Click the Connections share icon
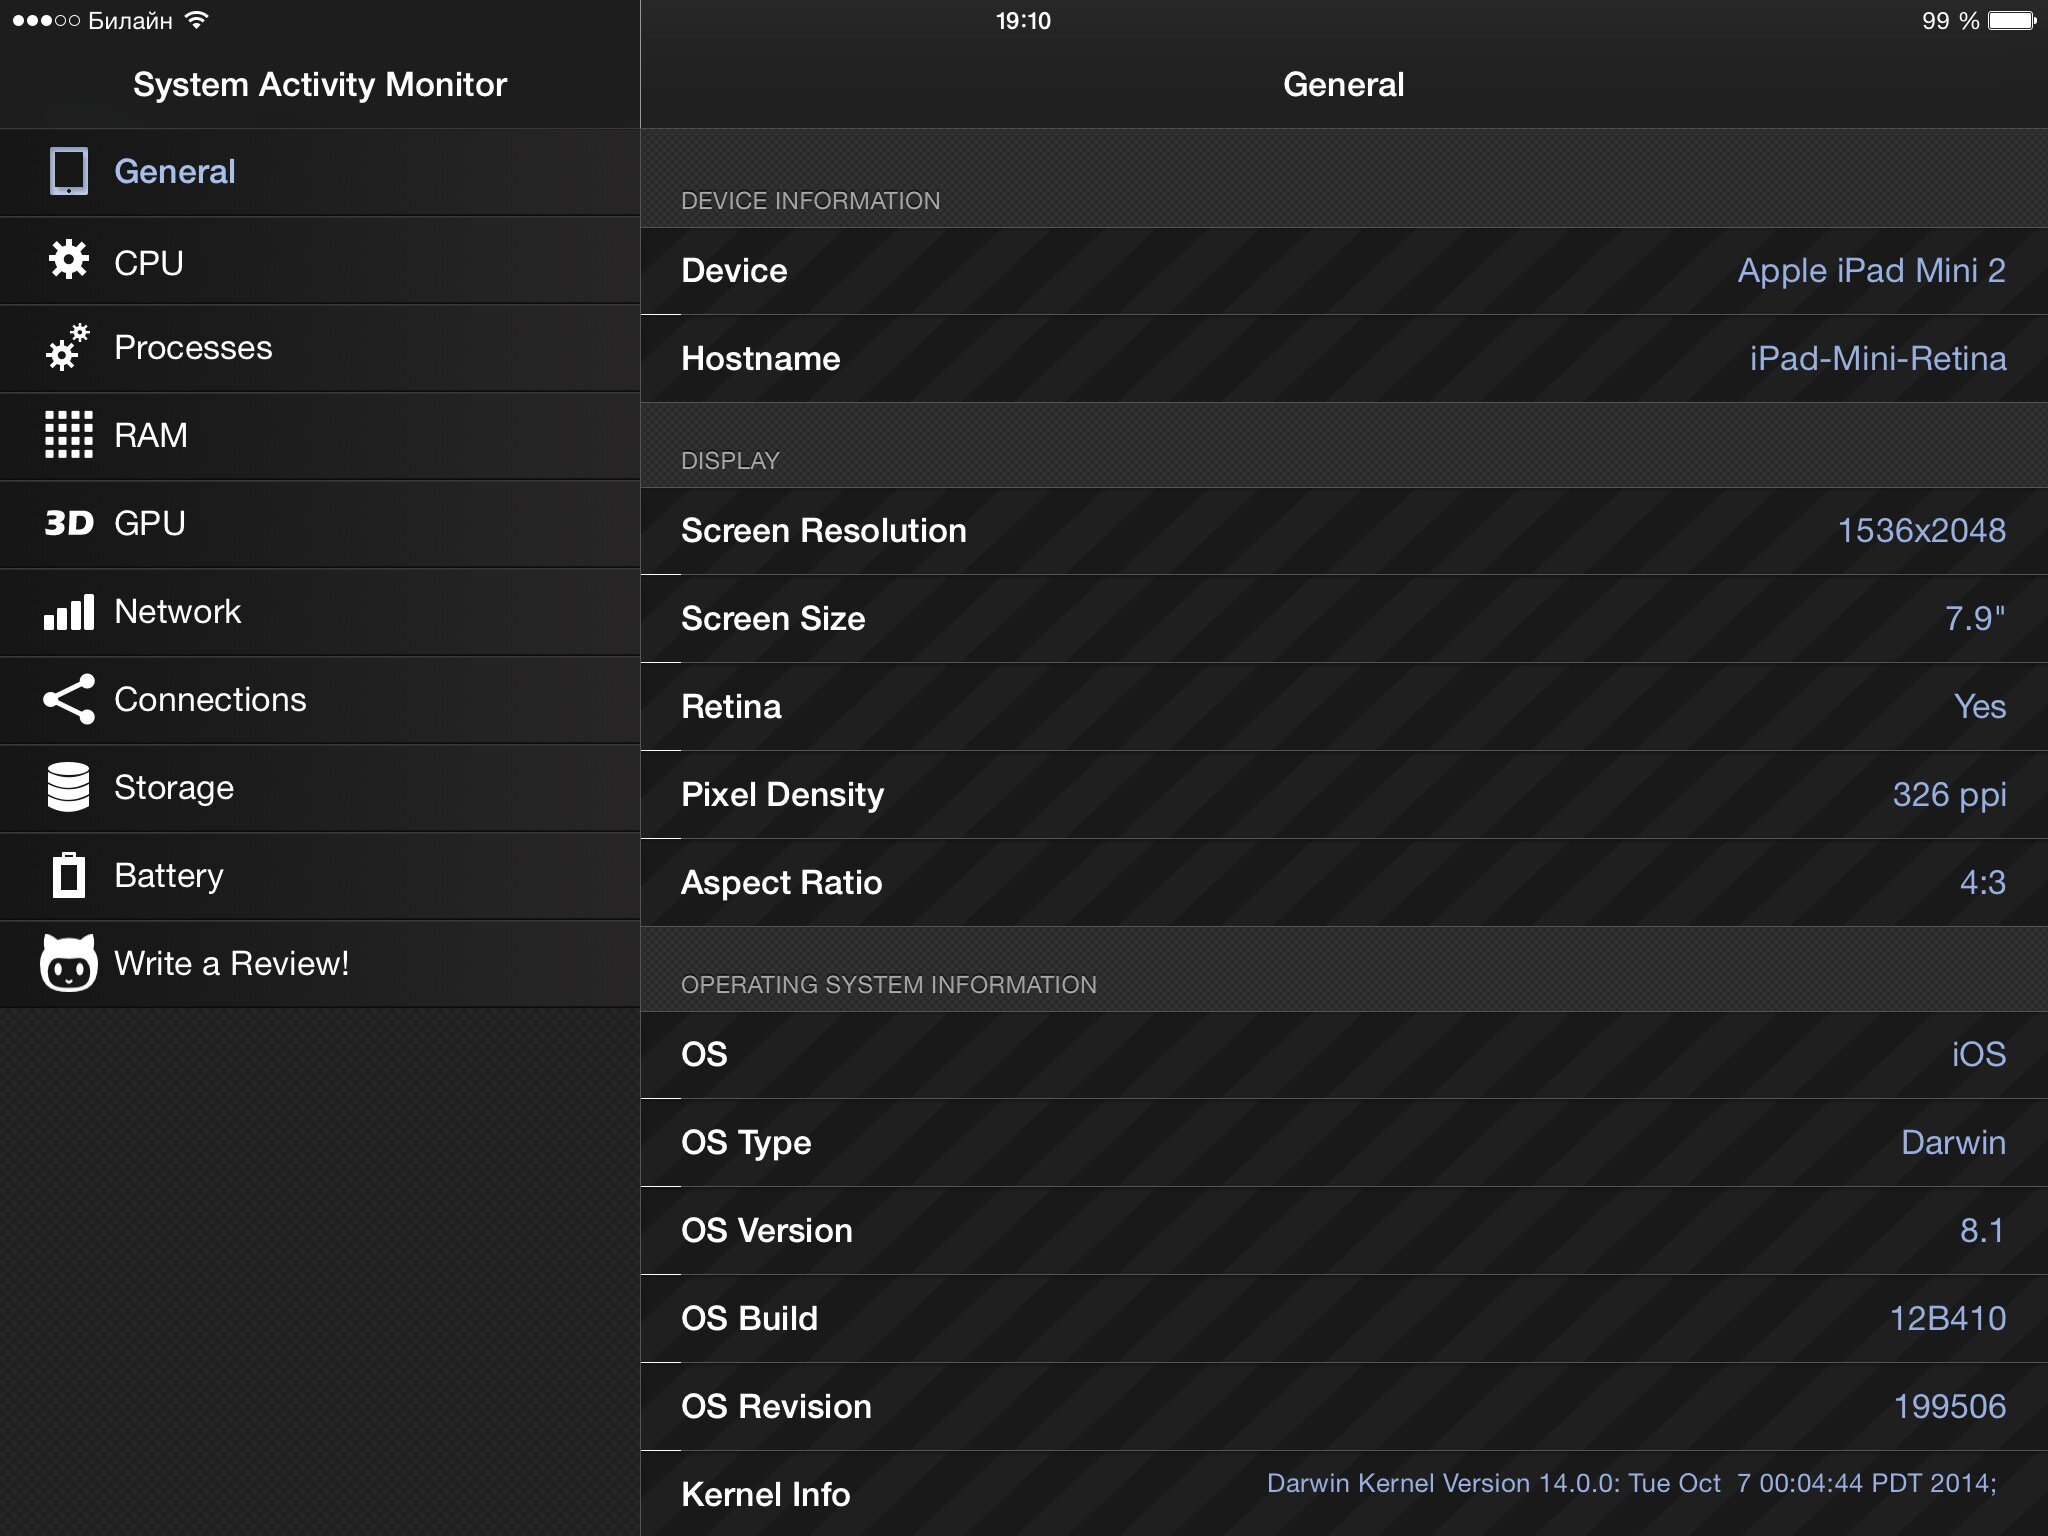 pyautogui.click(x=69, y=699)
